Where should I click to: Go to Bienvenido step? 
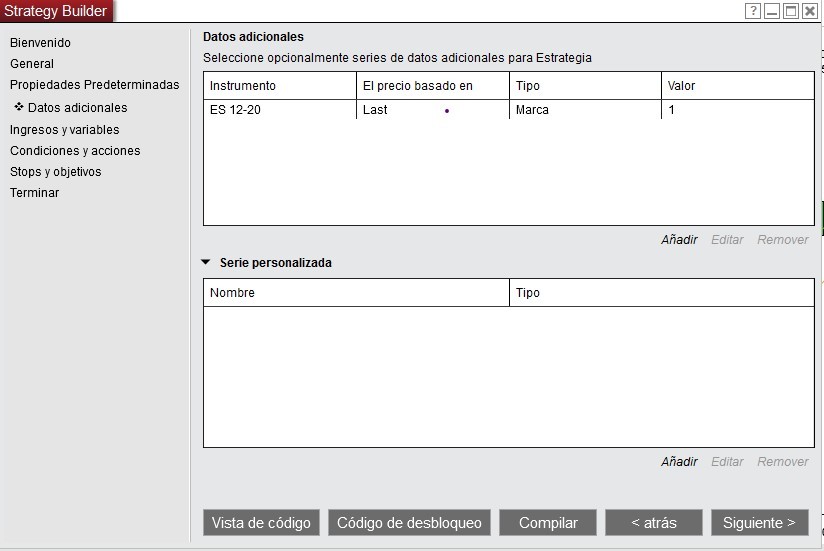[40, 43]
